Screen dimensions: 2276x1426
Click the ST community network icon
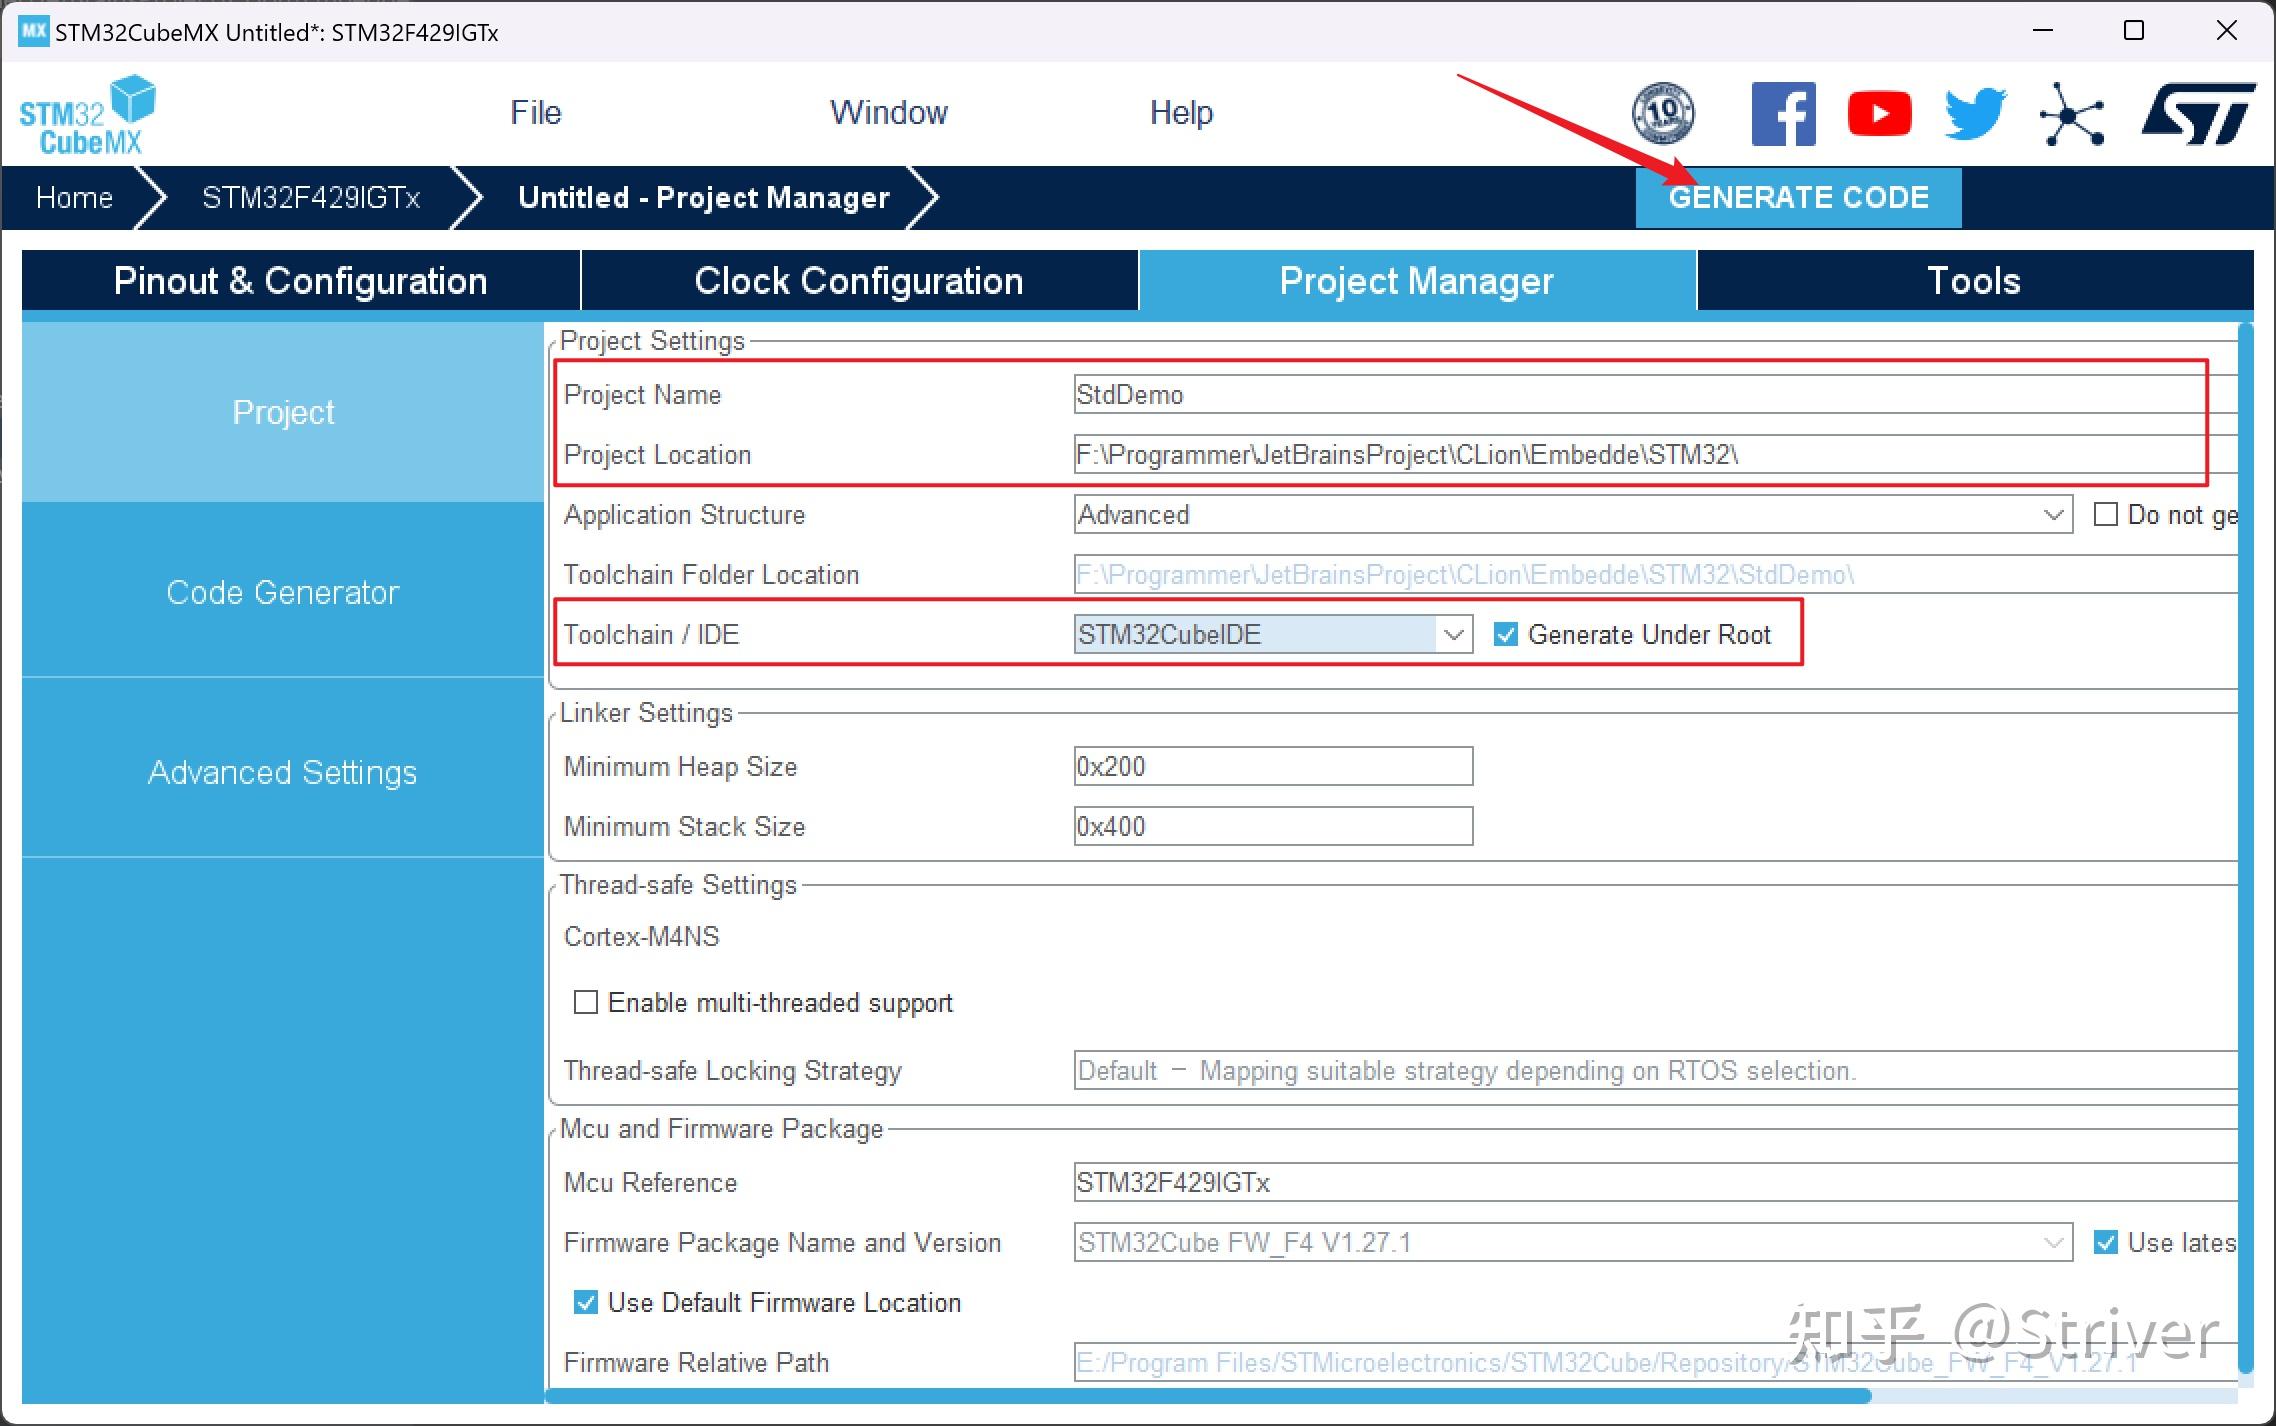[x=2072, y=114]
